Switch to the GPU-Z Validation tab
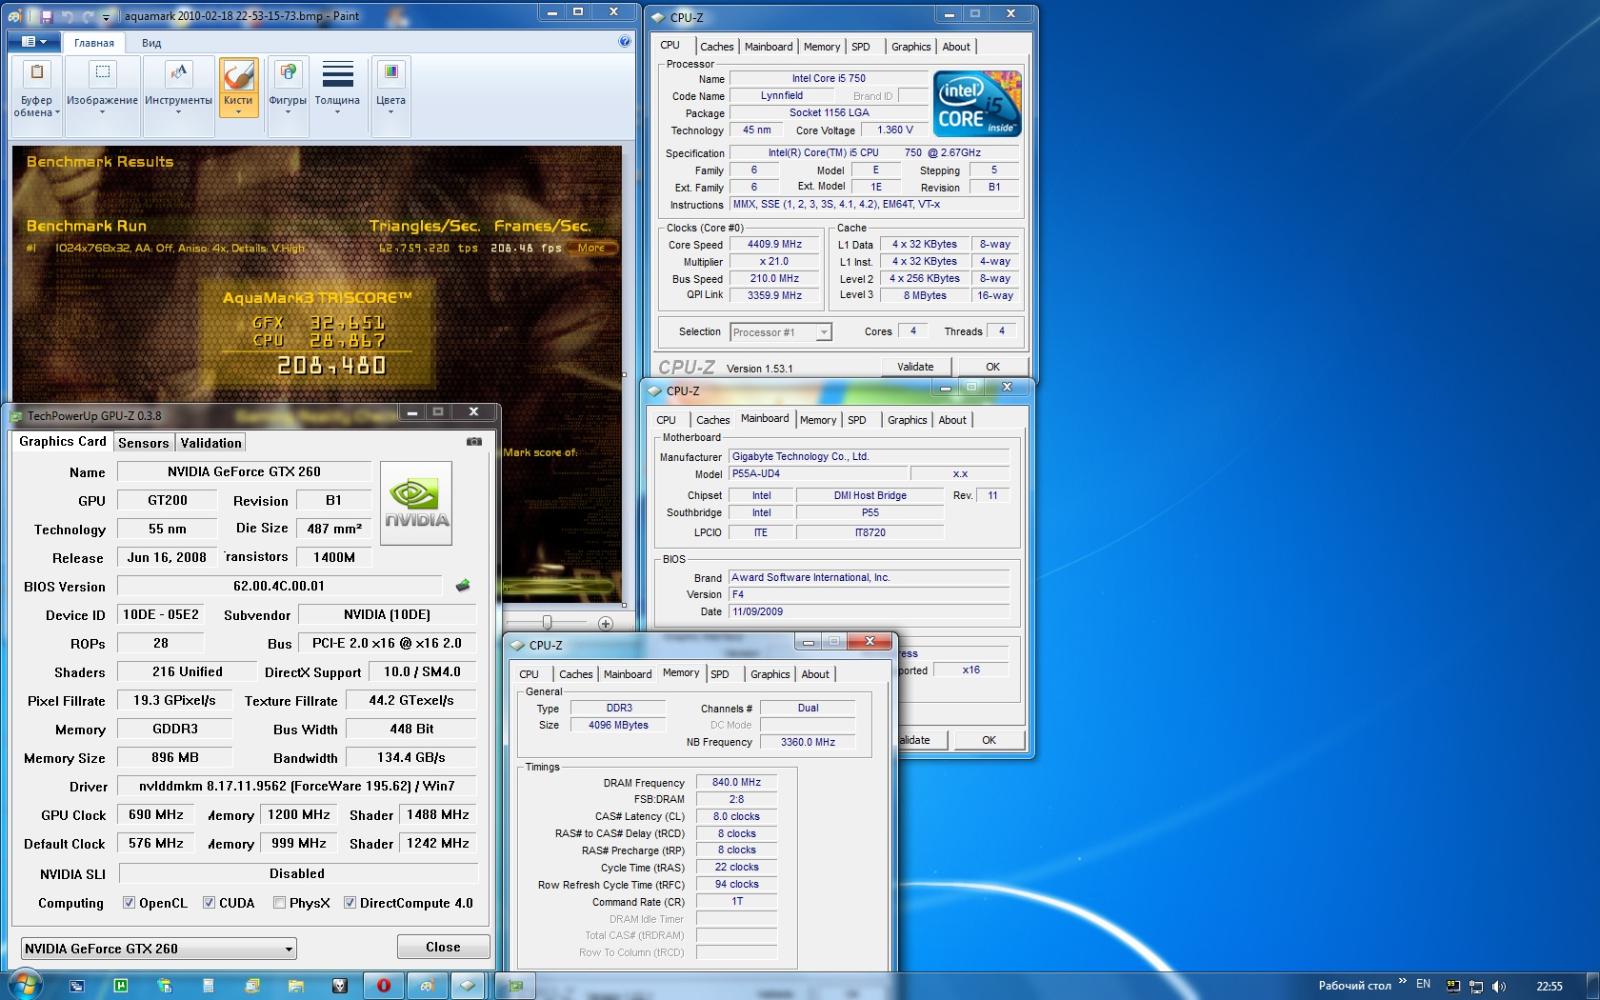Viewport: 1600px width, 1000px height. tap(211, 443)
